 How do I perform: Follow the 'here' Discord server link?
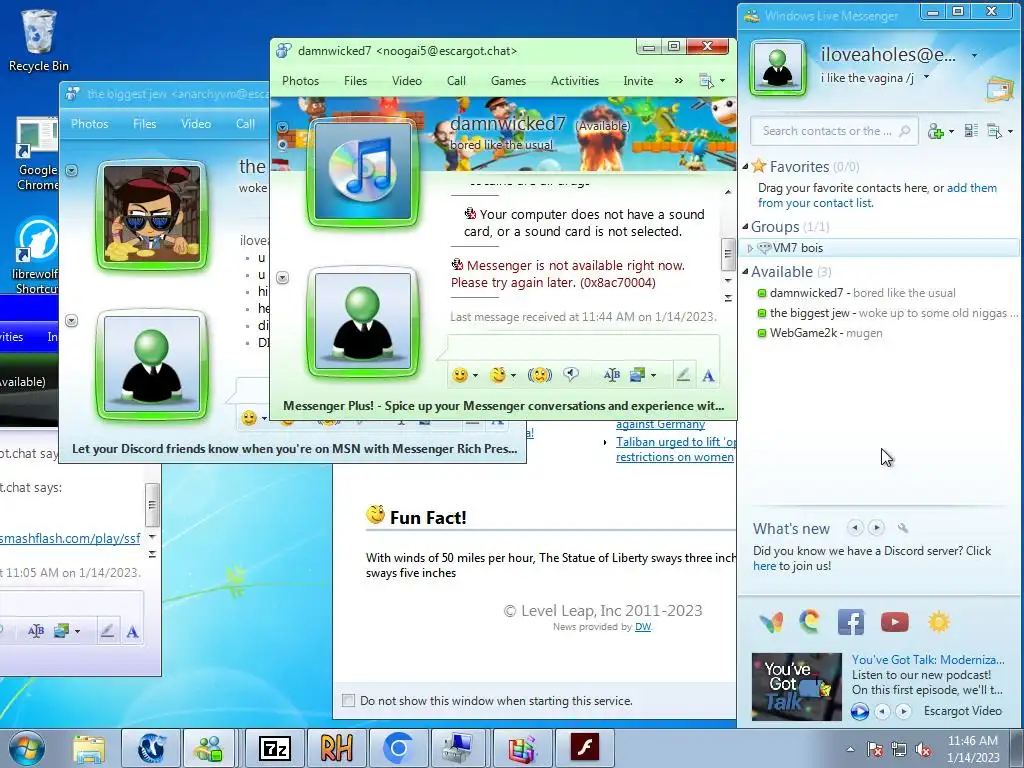click(764, 566)
